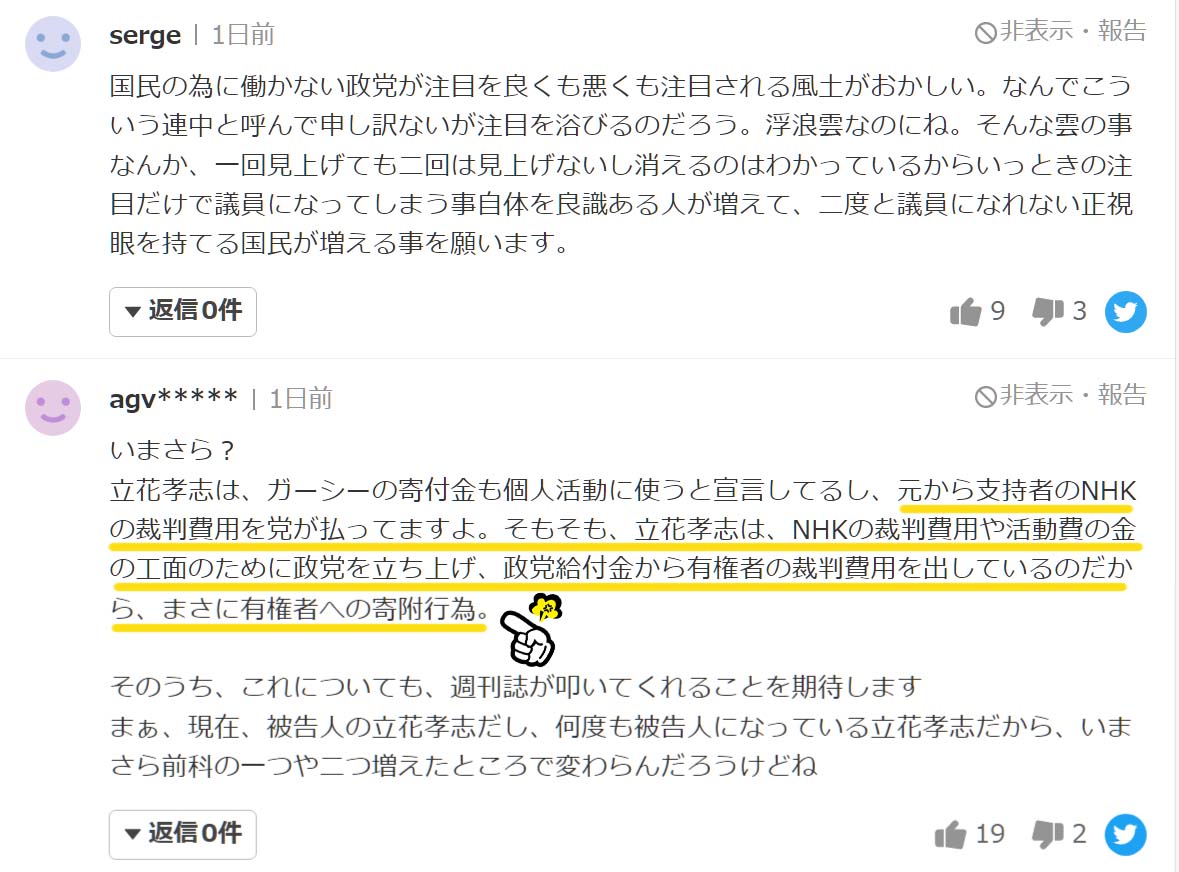Screen dimensions: 1179x872
Task: Dislike agv***** comment with thumbs down
Action: pos(1047,834)
